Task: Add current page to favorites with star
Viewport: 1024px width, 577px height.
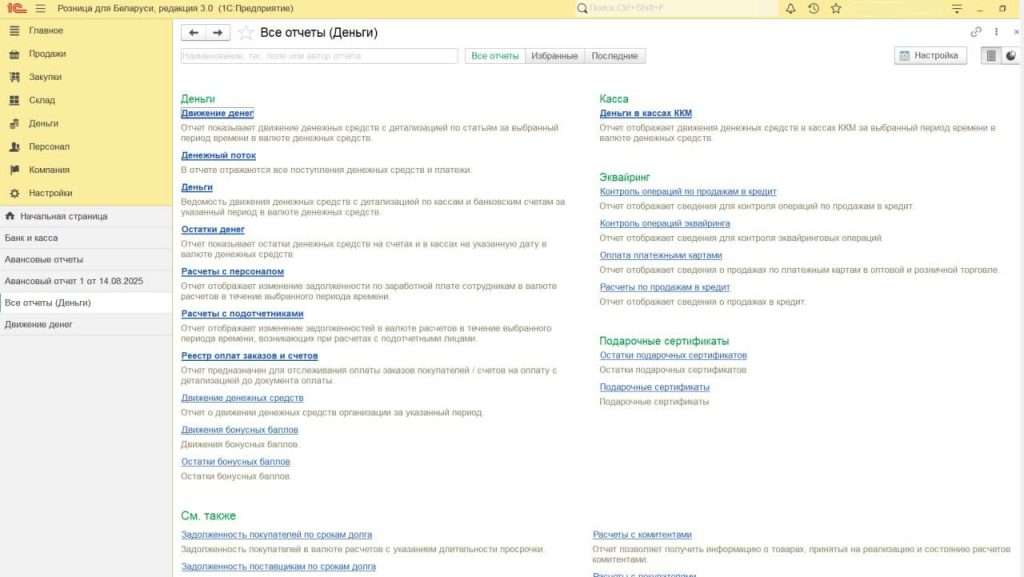Action: point(246,33)
